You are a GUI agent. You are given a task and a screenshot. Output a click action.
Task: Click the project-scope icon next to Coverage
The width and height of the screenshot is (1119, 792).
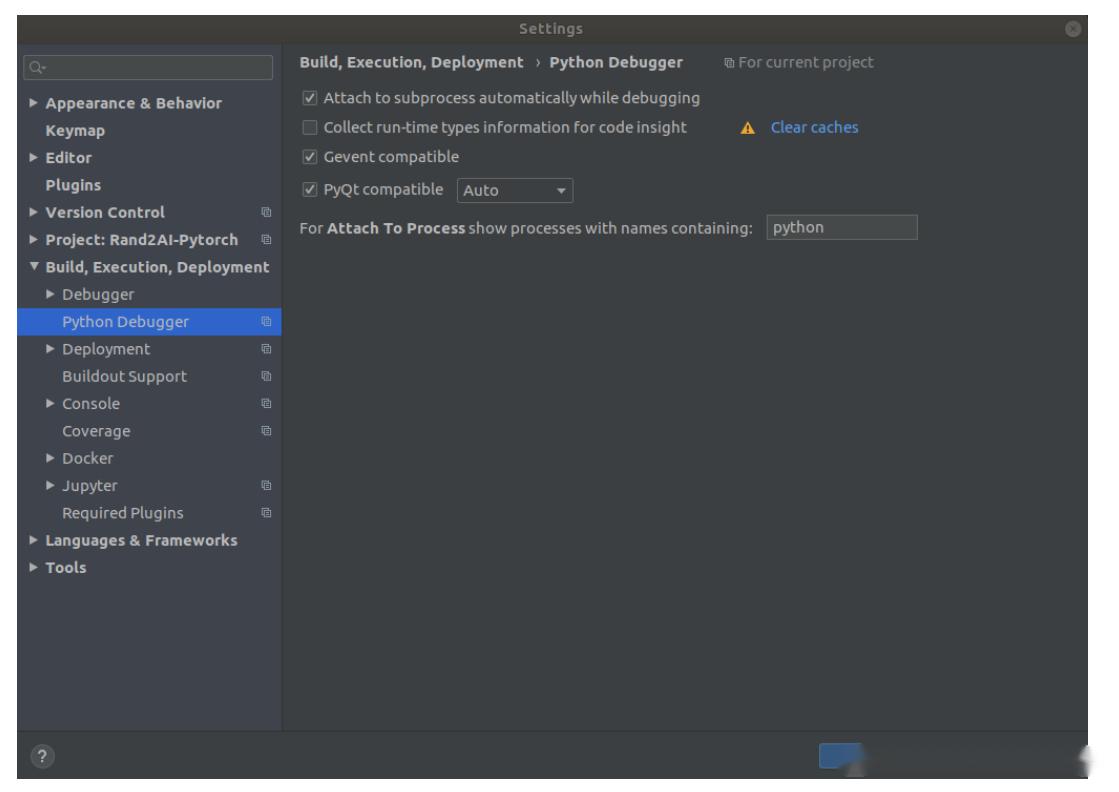266,431
